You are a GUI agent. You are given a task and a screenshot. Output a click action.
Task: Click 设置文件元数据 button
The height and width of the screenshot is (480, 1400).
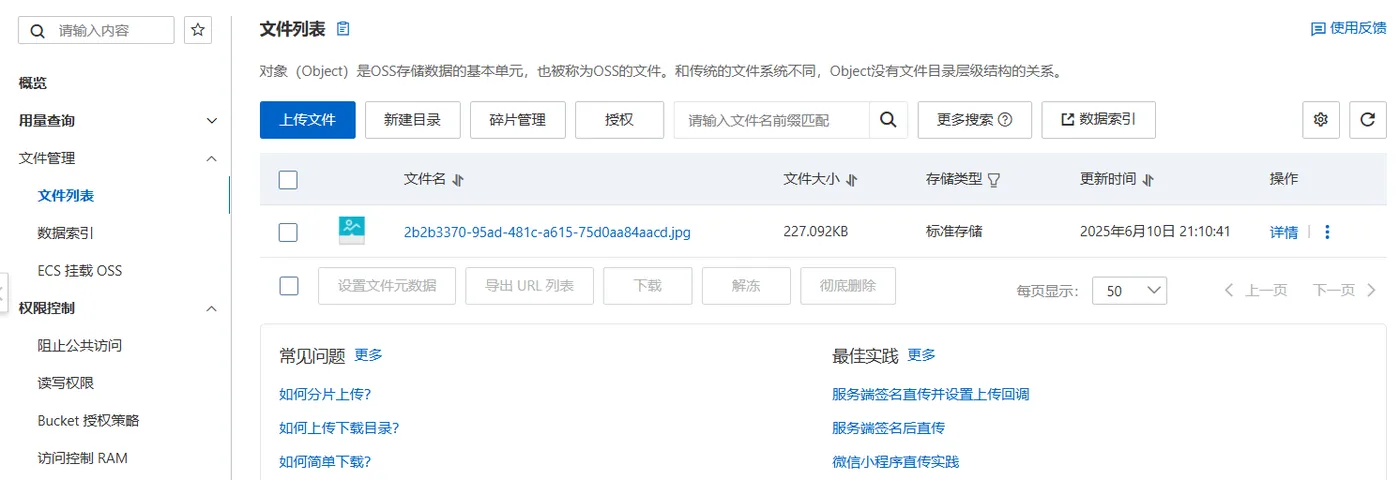[387, 286]
